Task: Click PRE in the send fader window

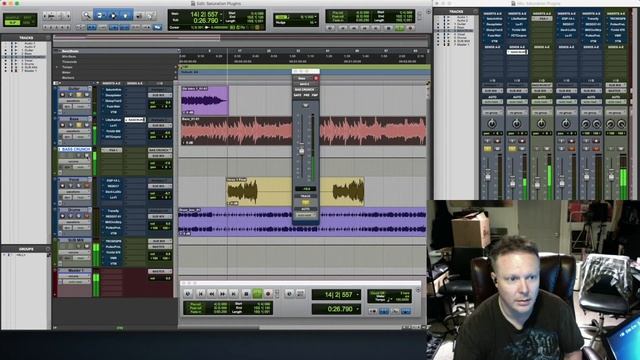Action: (x=306, y=95)
